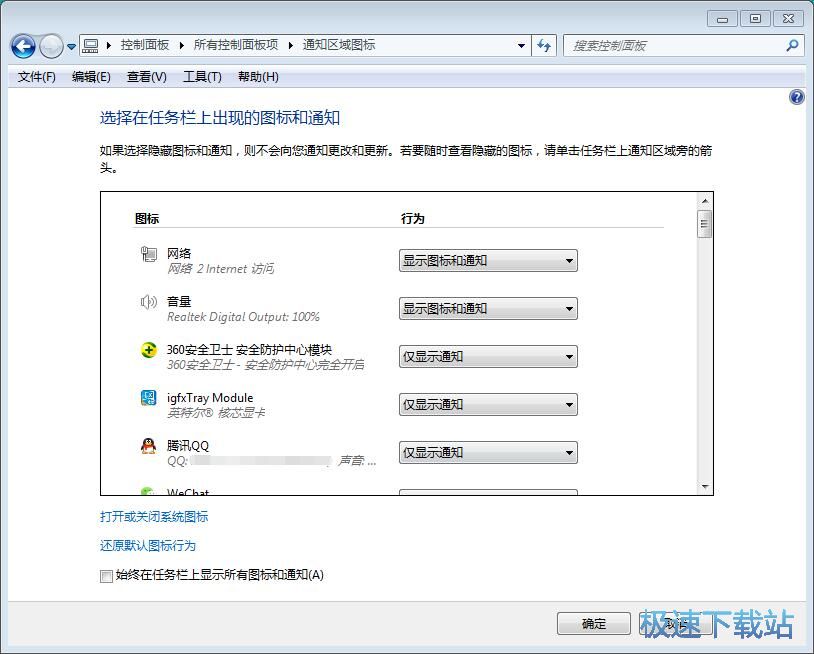Check 始终在任务栏上显示所有图标和通知

[x=106, y=576]
